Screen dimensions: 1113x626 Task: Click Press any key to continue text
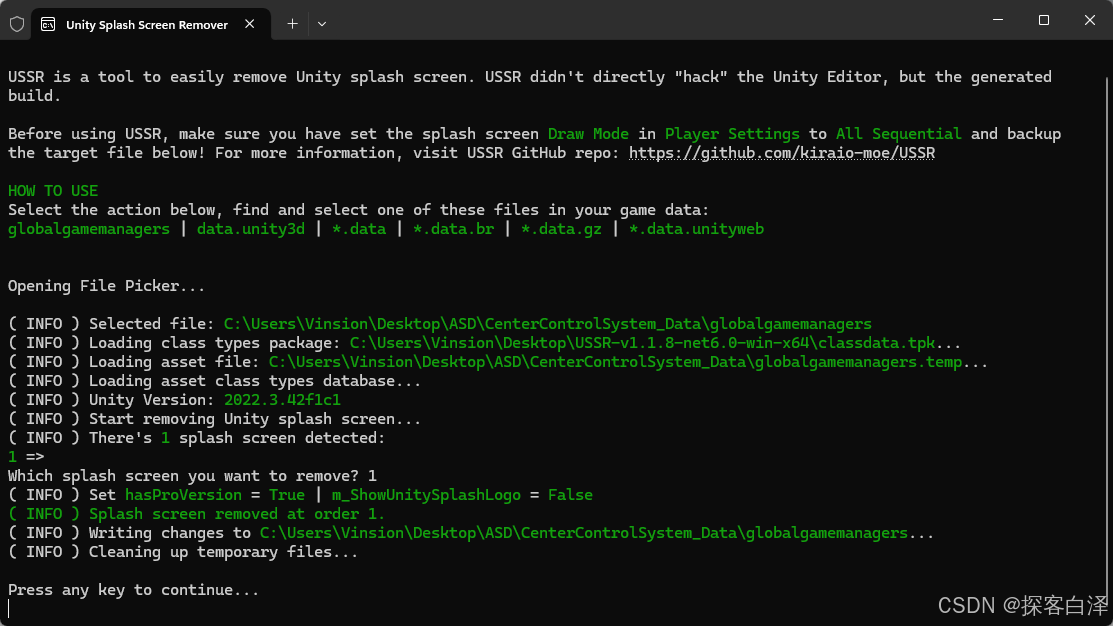(x=133, y=590)
